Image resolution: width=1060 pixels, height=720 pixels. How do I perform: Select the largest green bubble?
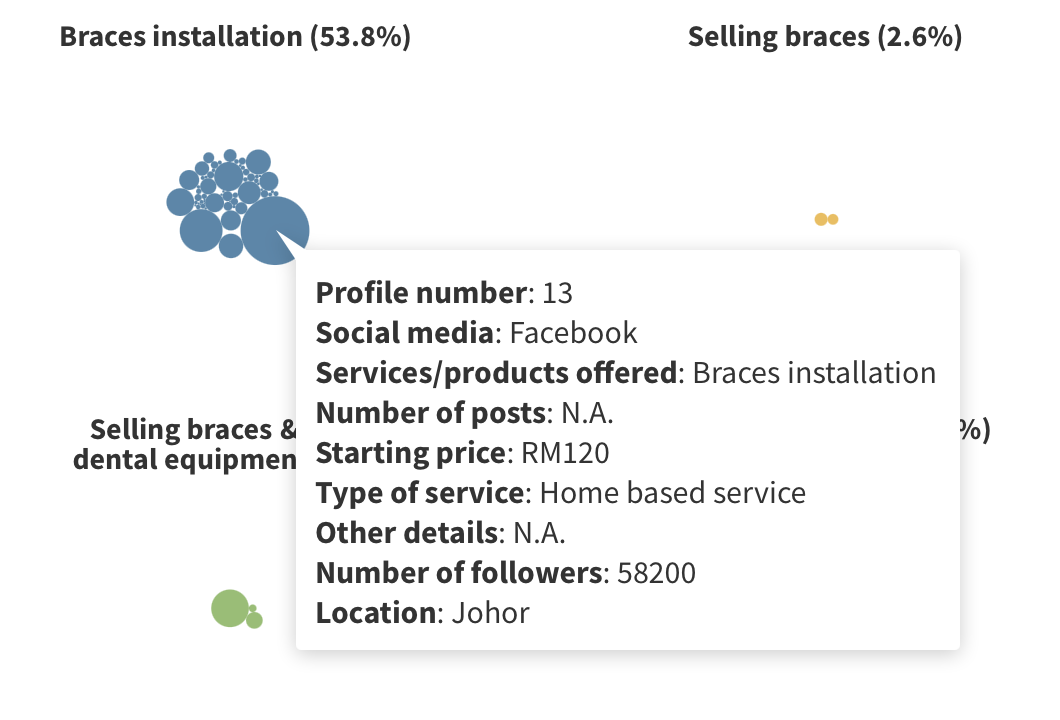[230, 608]
